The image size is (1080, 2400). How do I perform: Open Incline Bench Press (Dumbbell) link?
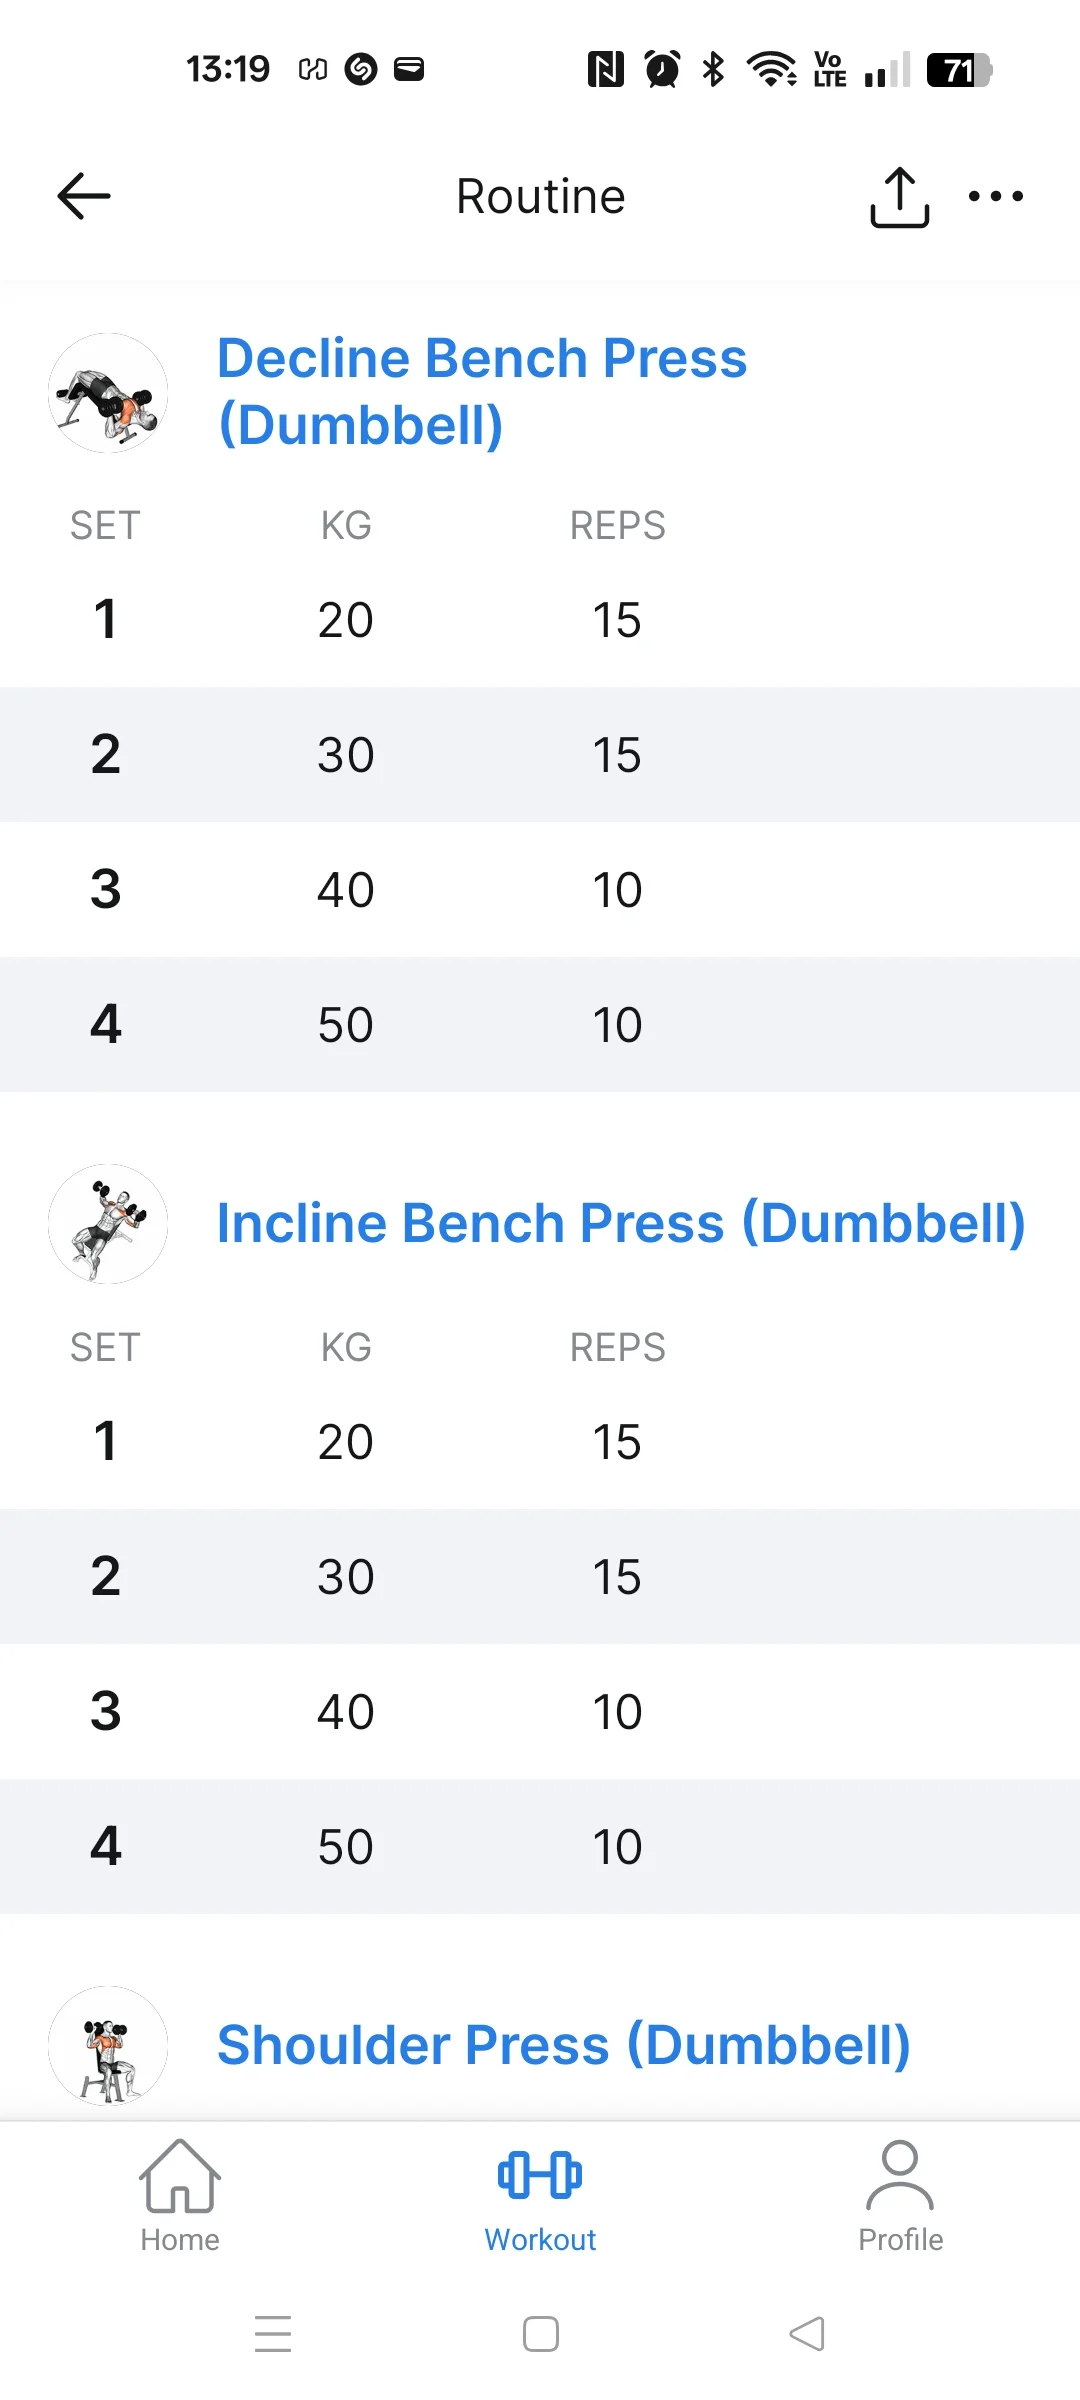pos(621,1223)
